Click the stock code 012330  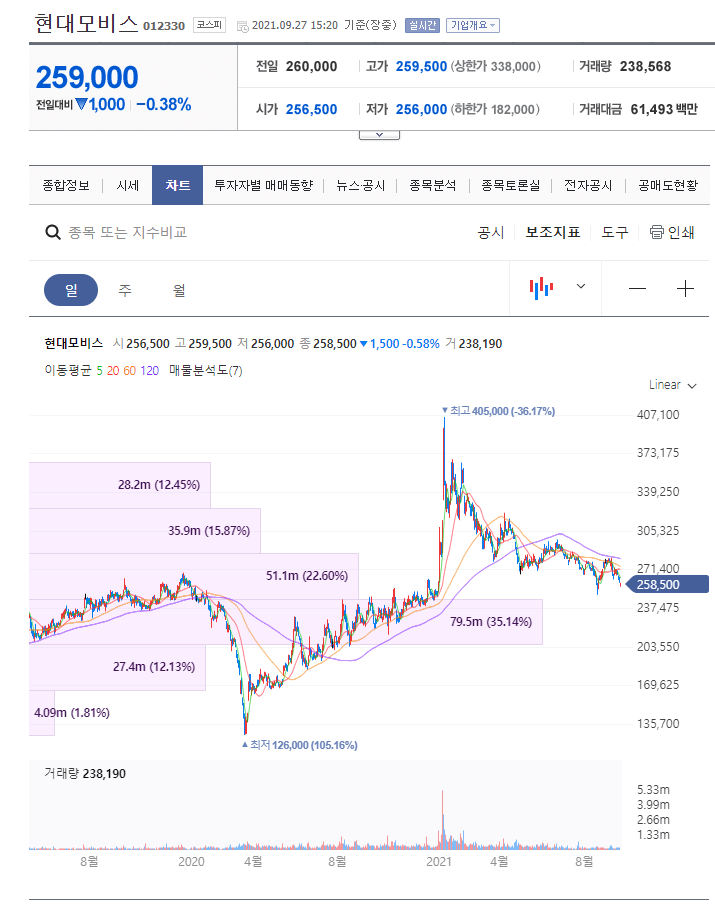pos(164,26)
